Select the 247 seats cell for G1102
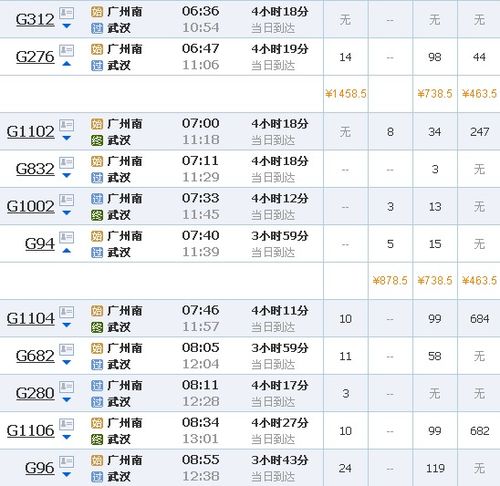 point(479,132)
